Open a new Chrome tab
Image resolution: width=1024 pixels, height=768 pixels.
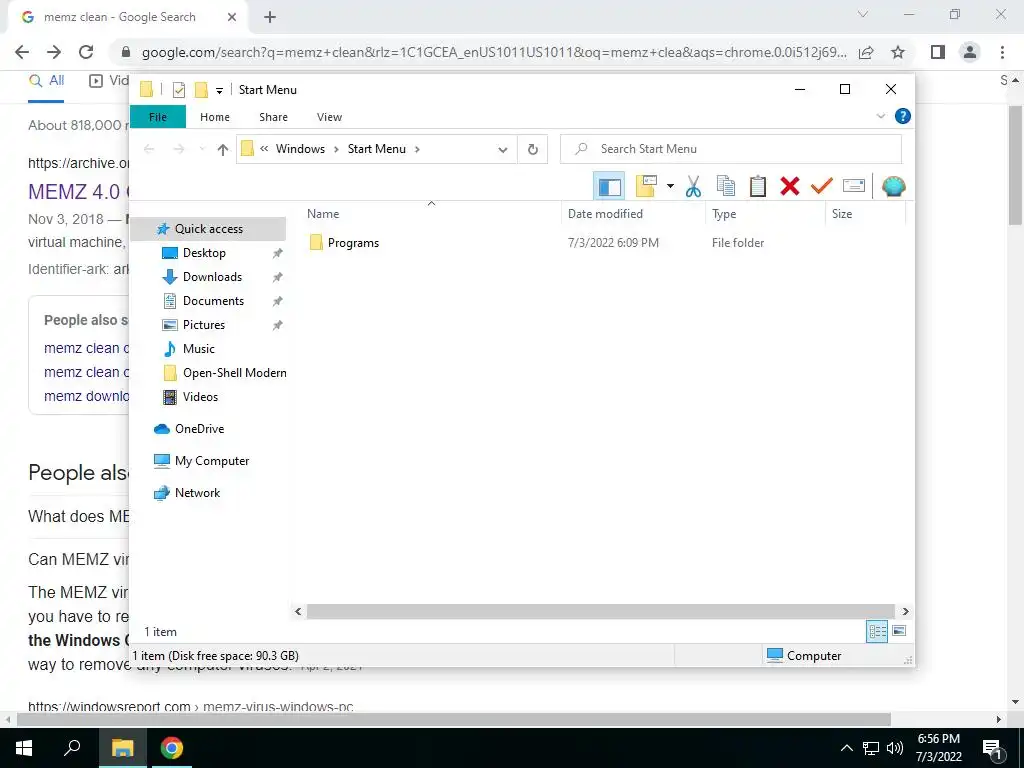coord(270,18)
